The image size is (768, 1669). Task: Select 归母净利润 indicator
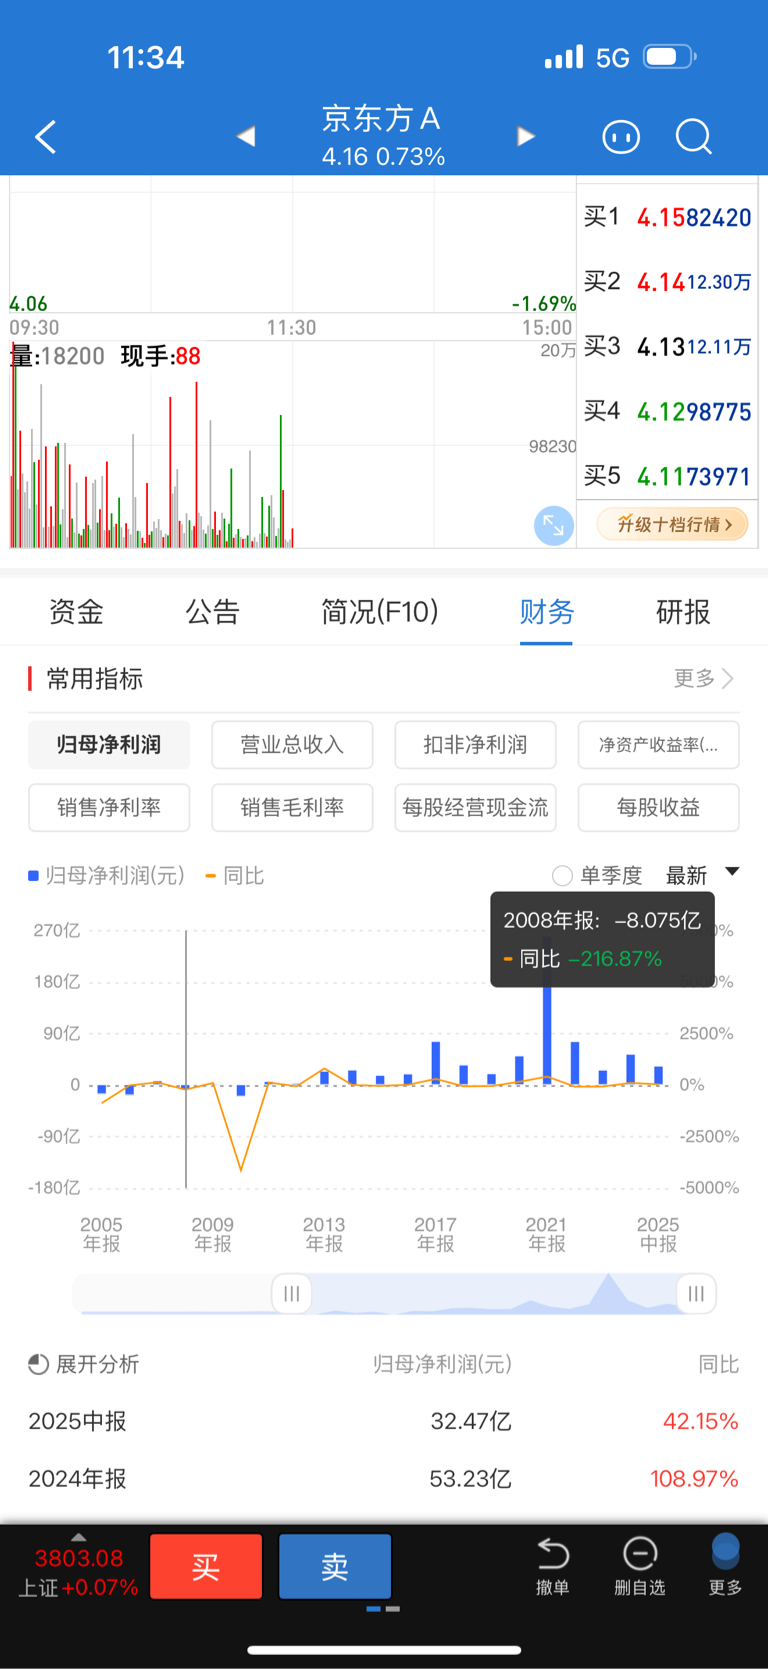pyautogui.click(x=109, y=744)
